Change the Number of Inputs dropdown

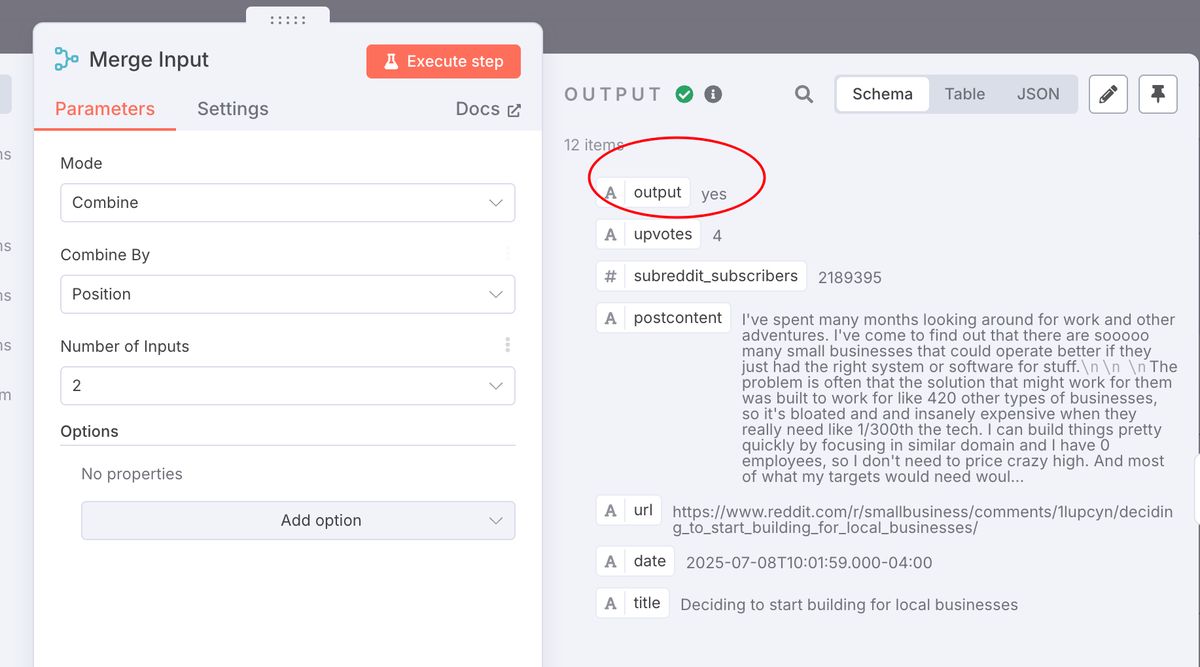tap(287, 386)
